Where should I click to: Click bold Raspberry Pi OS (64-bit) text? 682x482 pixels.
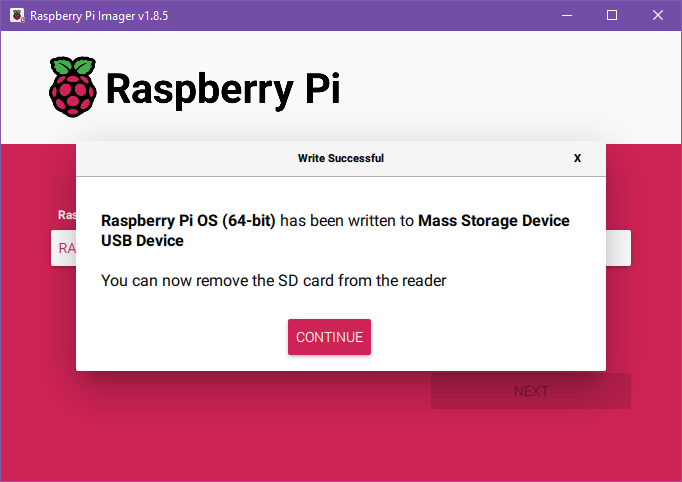[x=188, y=221]
